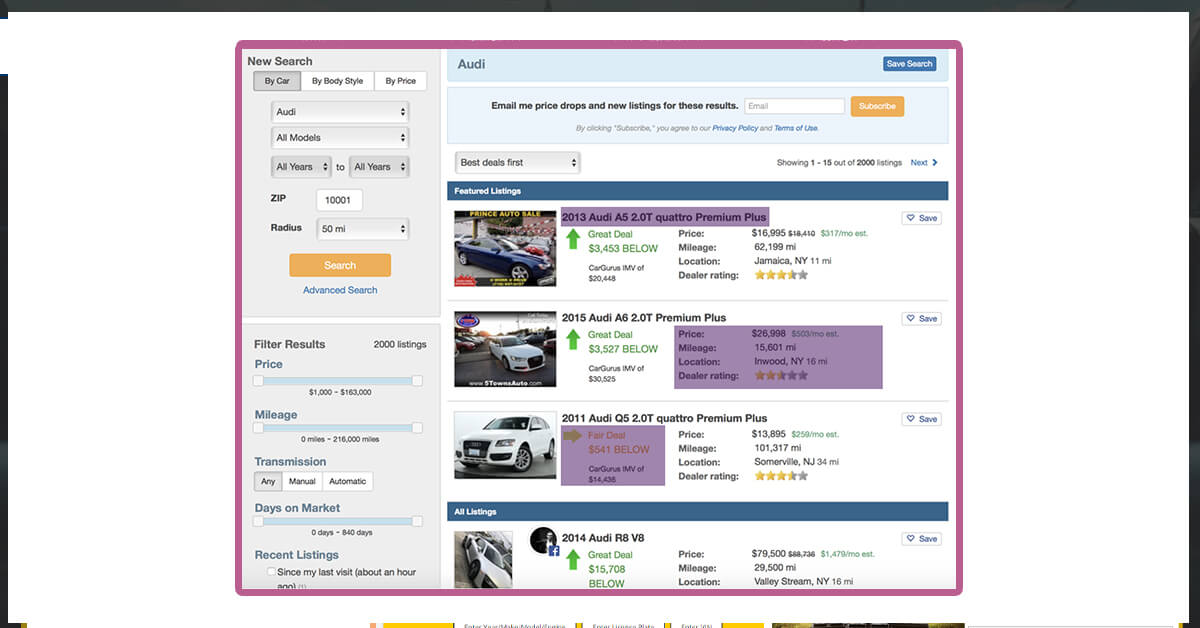Open the Privacy Policy link
Image resolution: width=1200 pixels, height=628 pixels.
735,128
